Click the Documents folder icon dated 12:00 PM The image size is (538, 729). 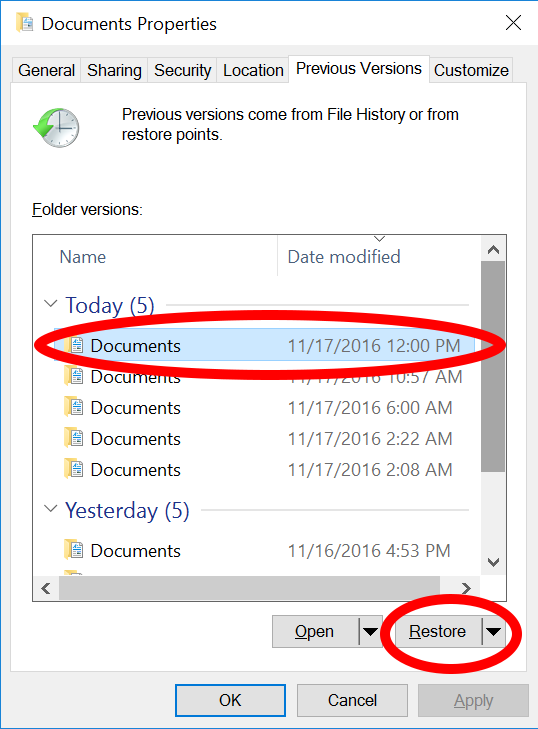click(x=74, y=345)
